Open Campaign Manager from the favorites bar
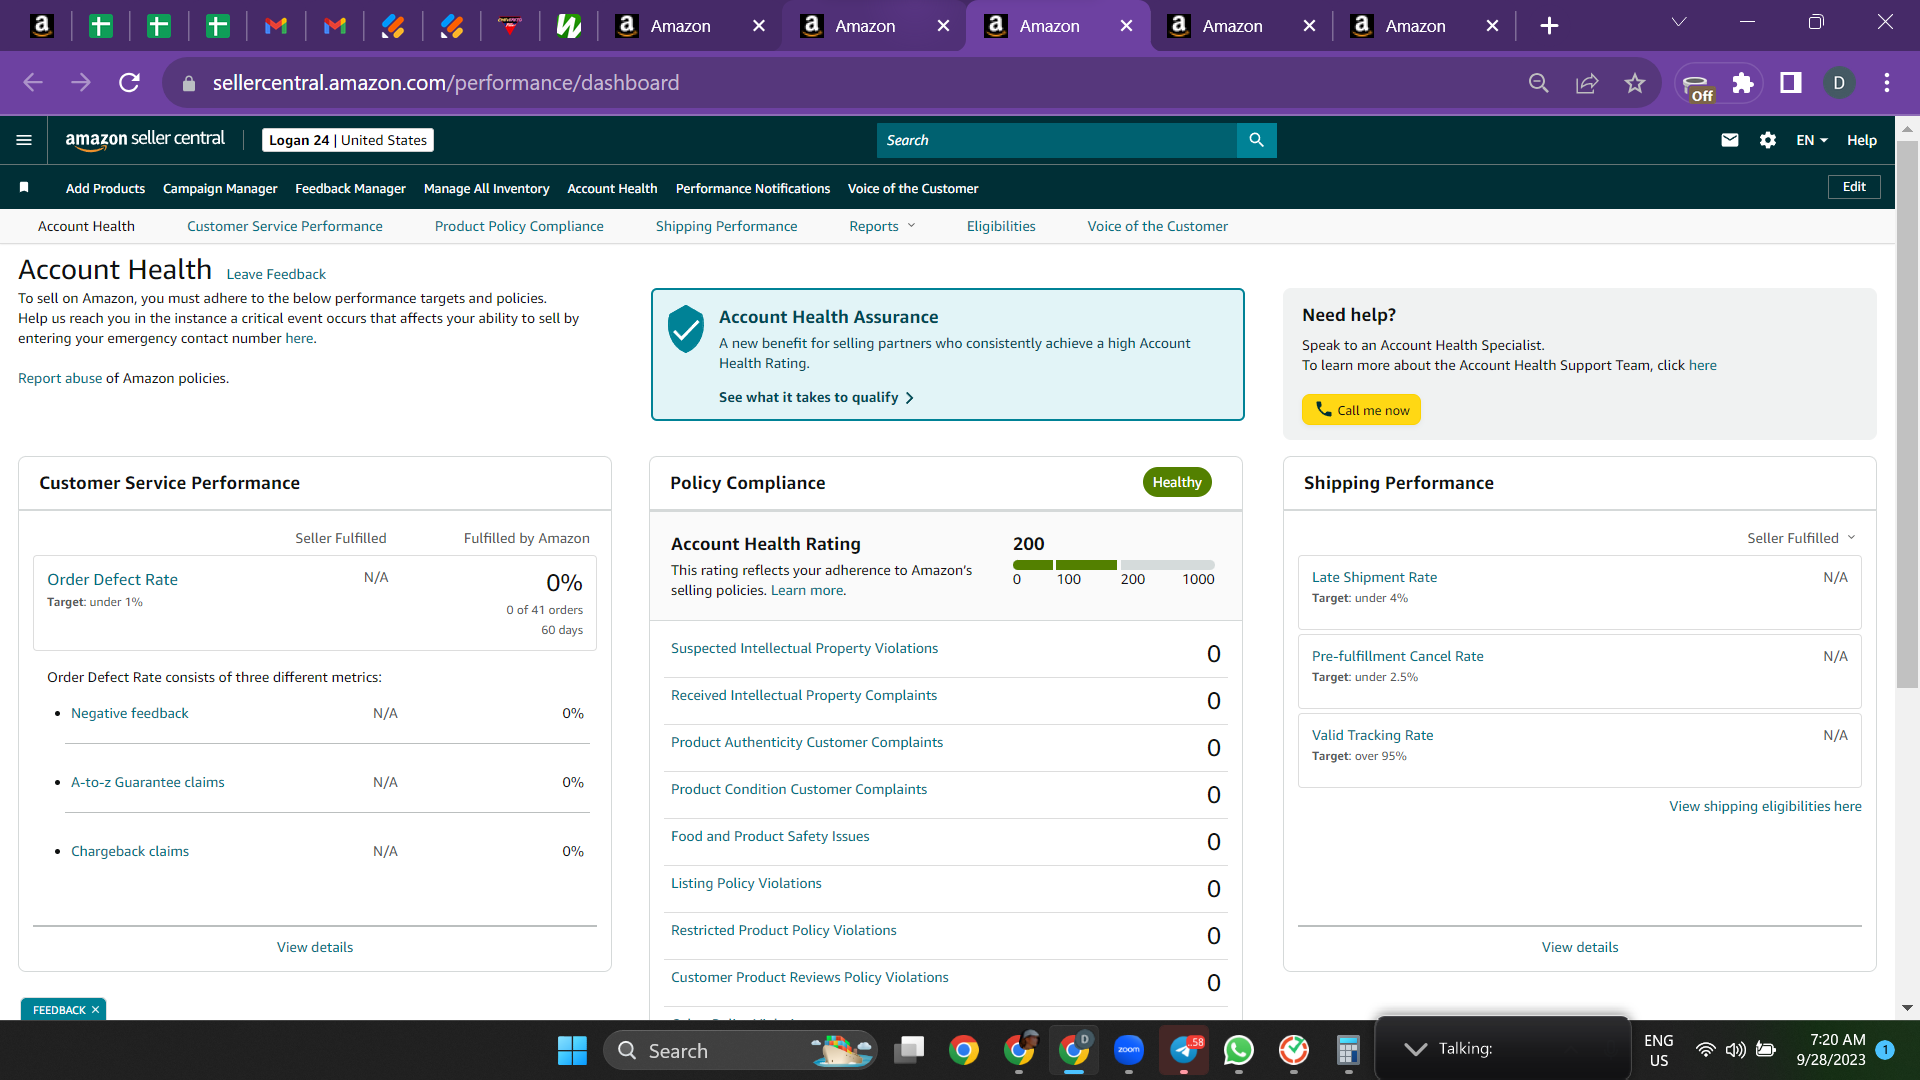Screen dimensions: 1920x1080 click(x=220, y=188)
